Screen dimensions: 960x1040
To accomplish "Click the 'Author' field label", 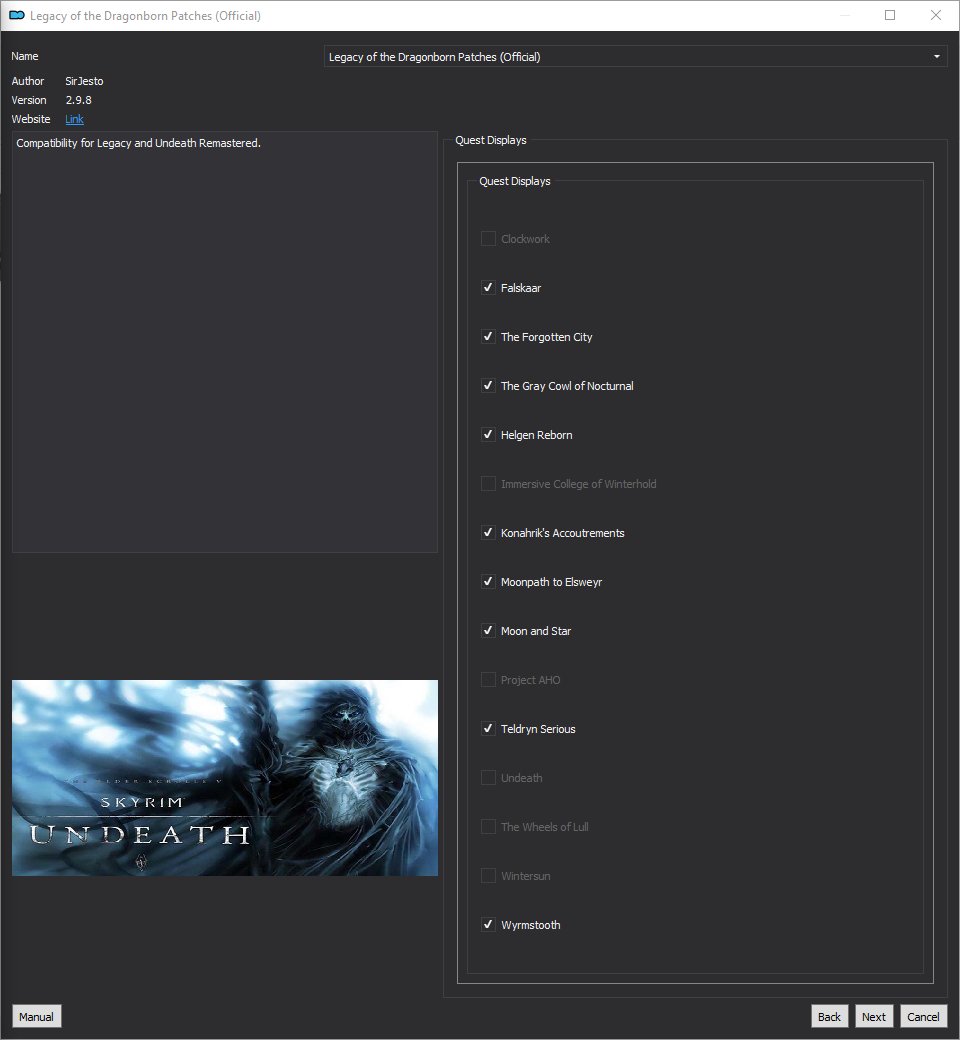I will [28, 81].
